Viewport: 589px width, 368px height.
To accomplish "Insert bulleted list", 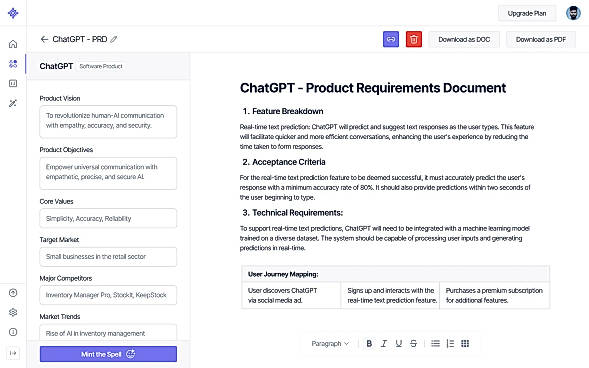I will point(435,343).
